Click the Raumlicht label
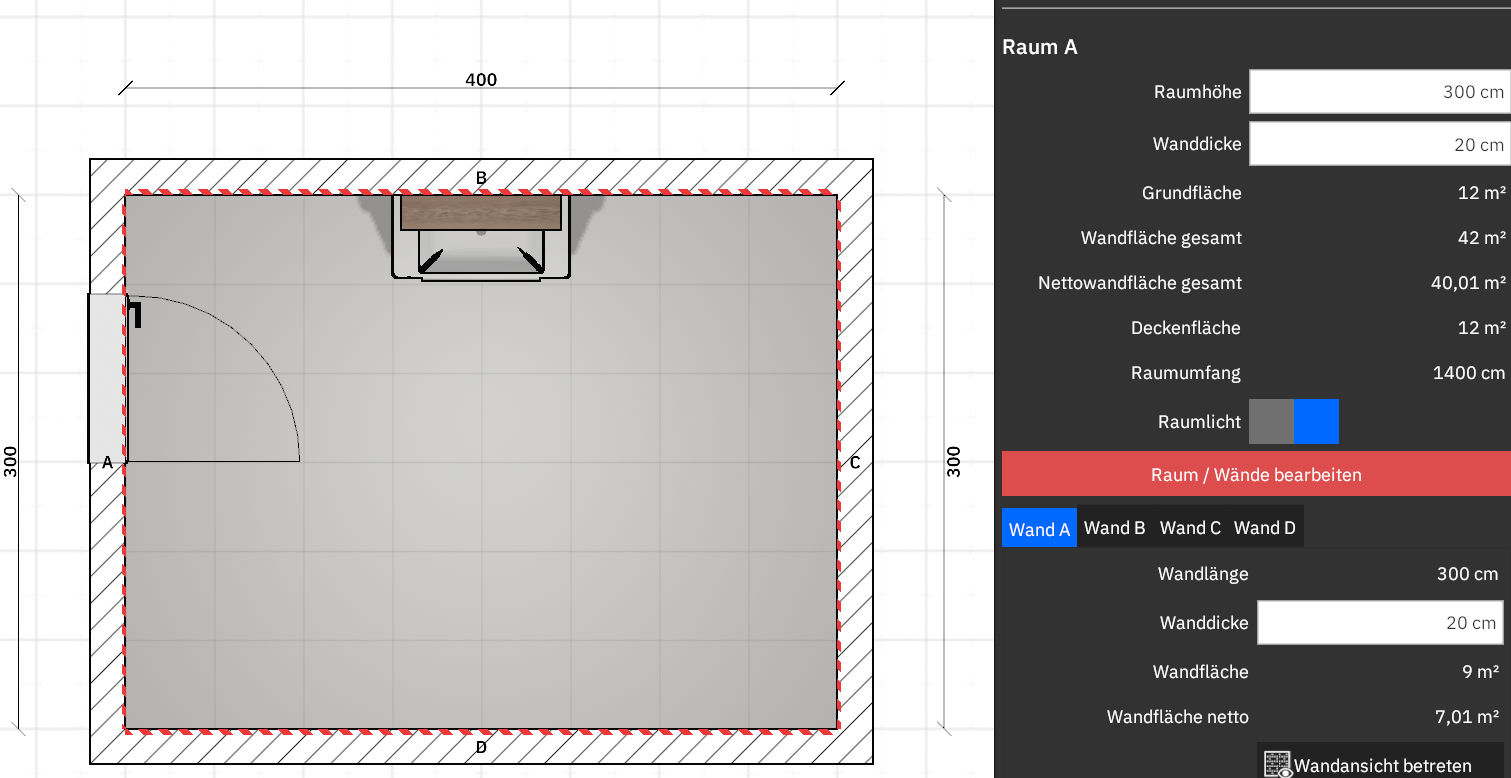 coord(1199,422)
